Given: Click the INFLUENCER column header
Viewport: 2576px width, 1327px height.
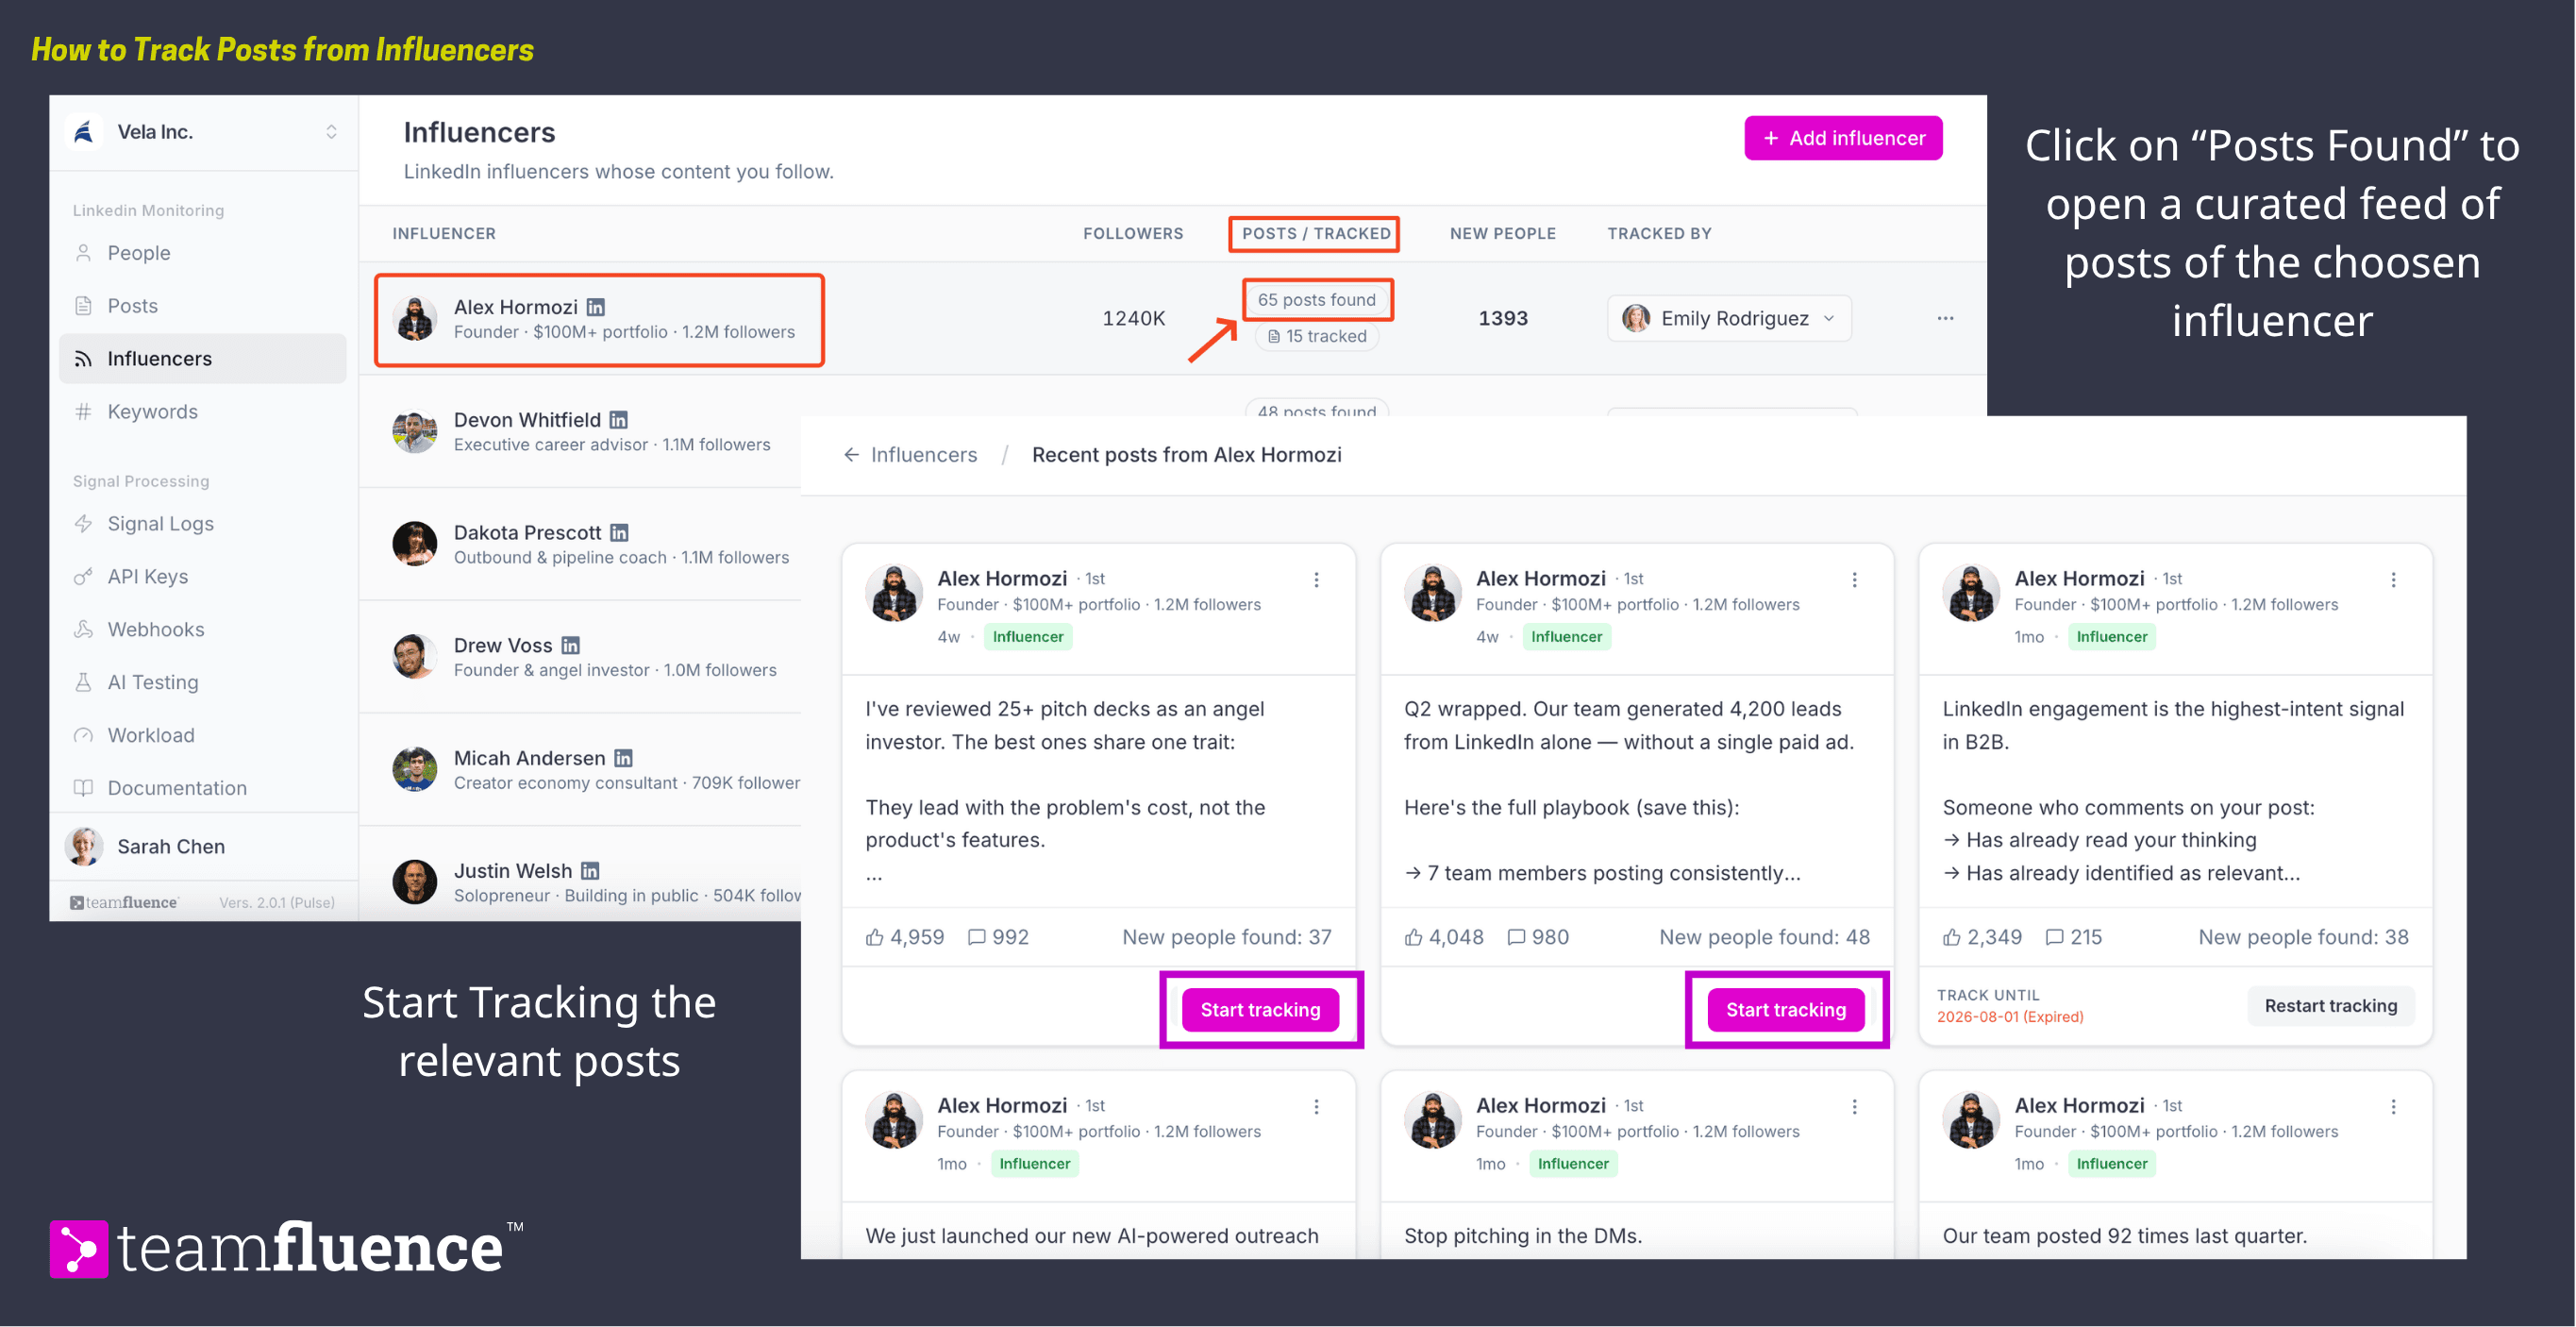Looking at the screenshot, I should 444,234.
